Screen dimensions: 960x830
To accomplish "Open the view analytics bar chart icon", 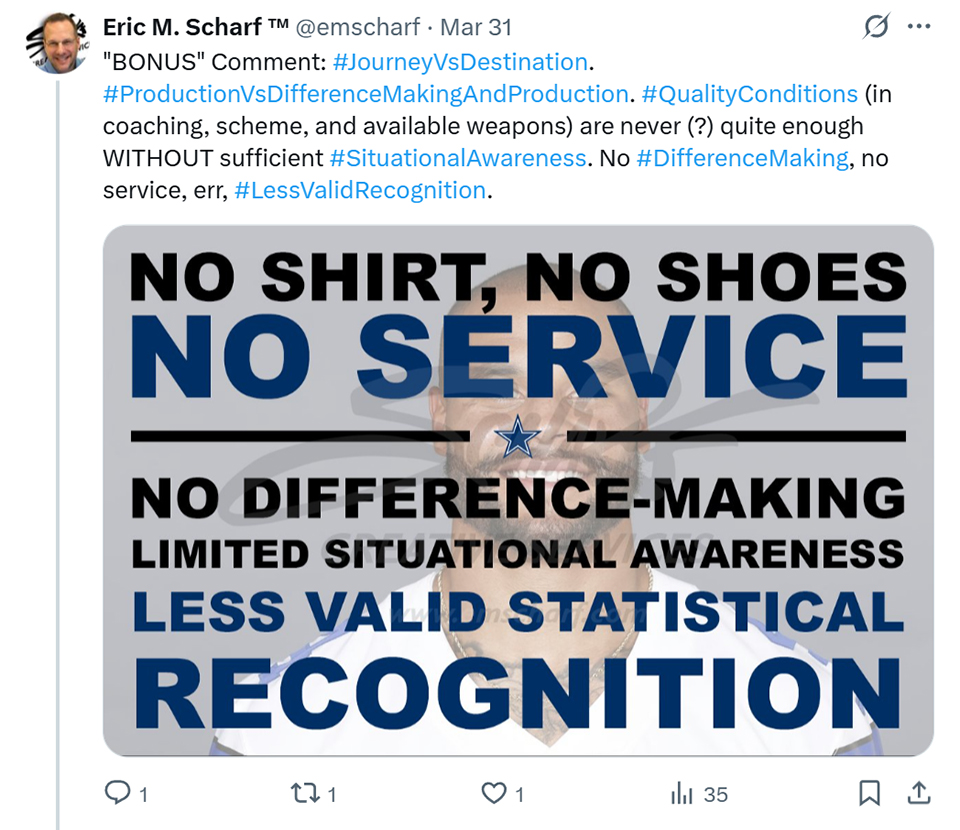I will click(681, 794).
